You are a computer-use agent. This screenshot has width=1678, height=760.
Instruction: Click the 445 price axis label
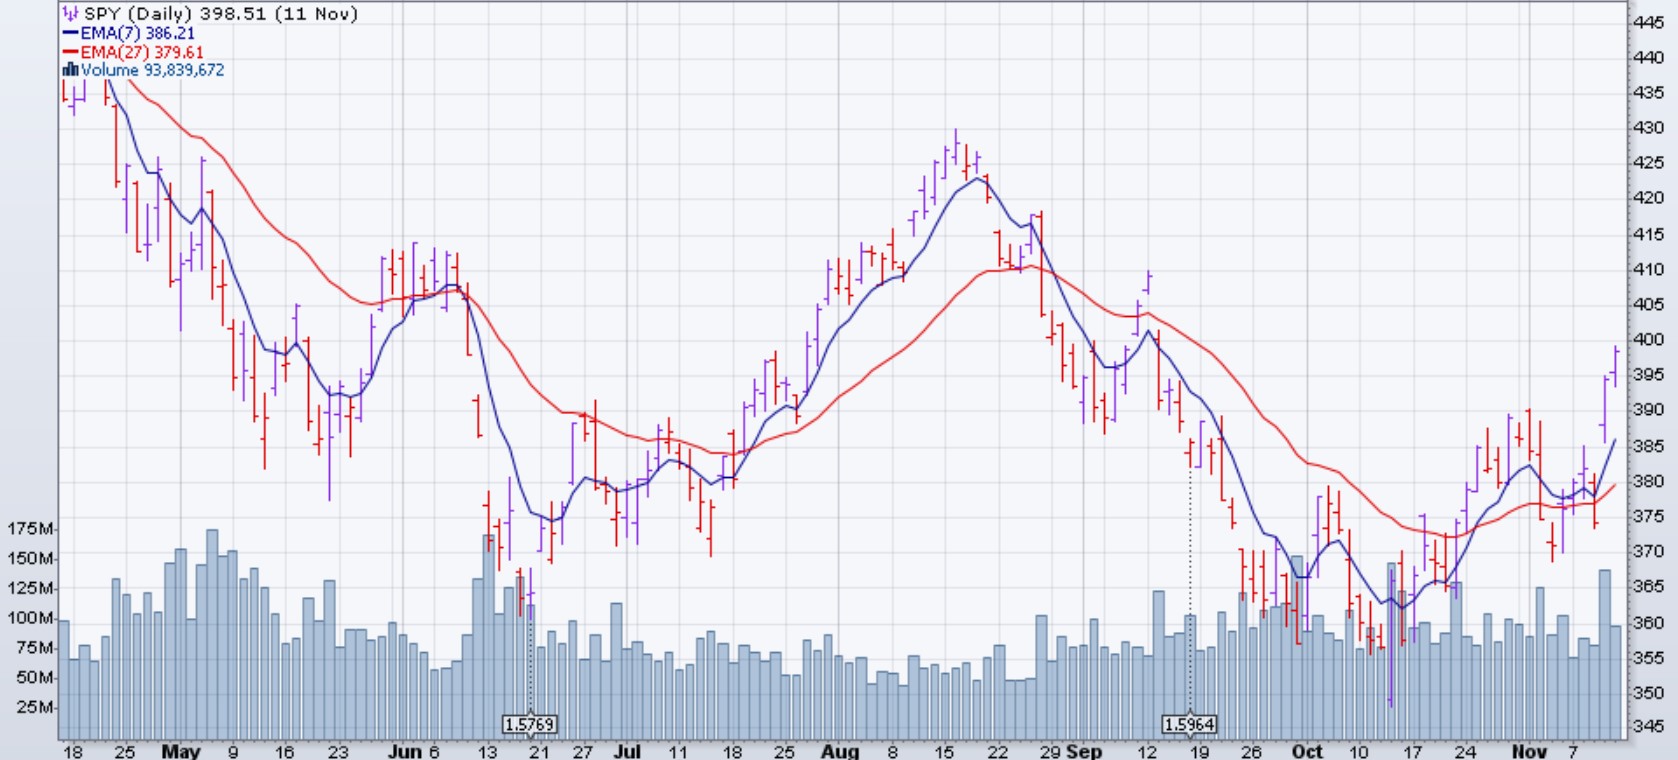pos(1648,22)
